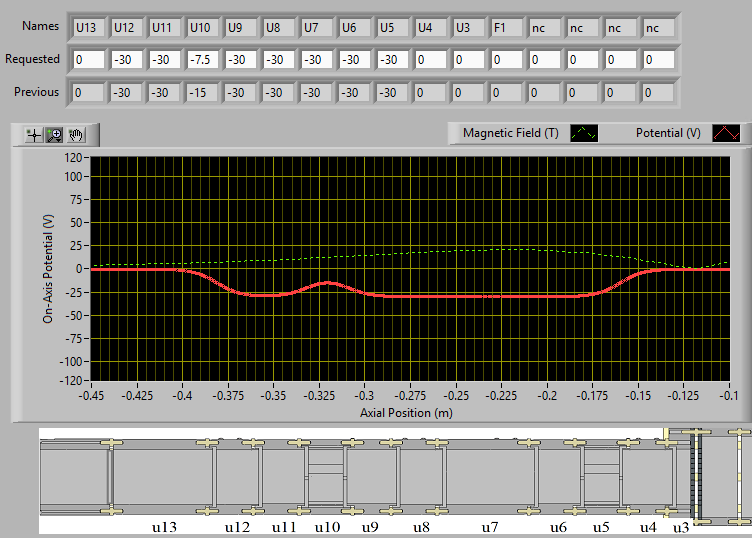
Task: Click the y-axis tick label -50
Action: pos(73,316)
